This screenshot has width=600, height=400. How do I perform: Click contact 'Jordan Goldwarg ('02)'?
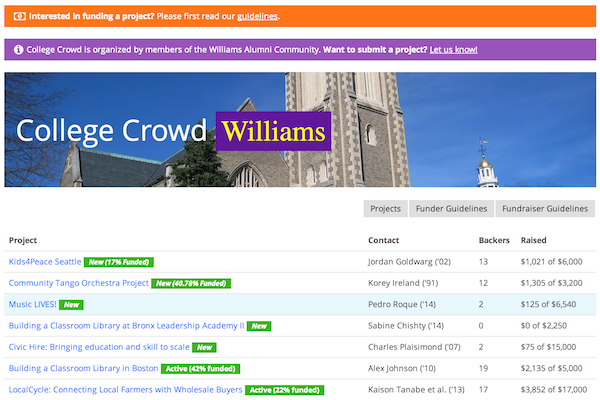pyautogui.click(x=409, y=262)
